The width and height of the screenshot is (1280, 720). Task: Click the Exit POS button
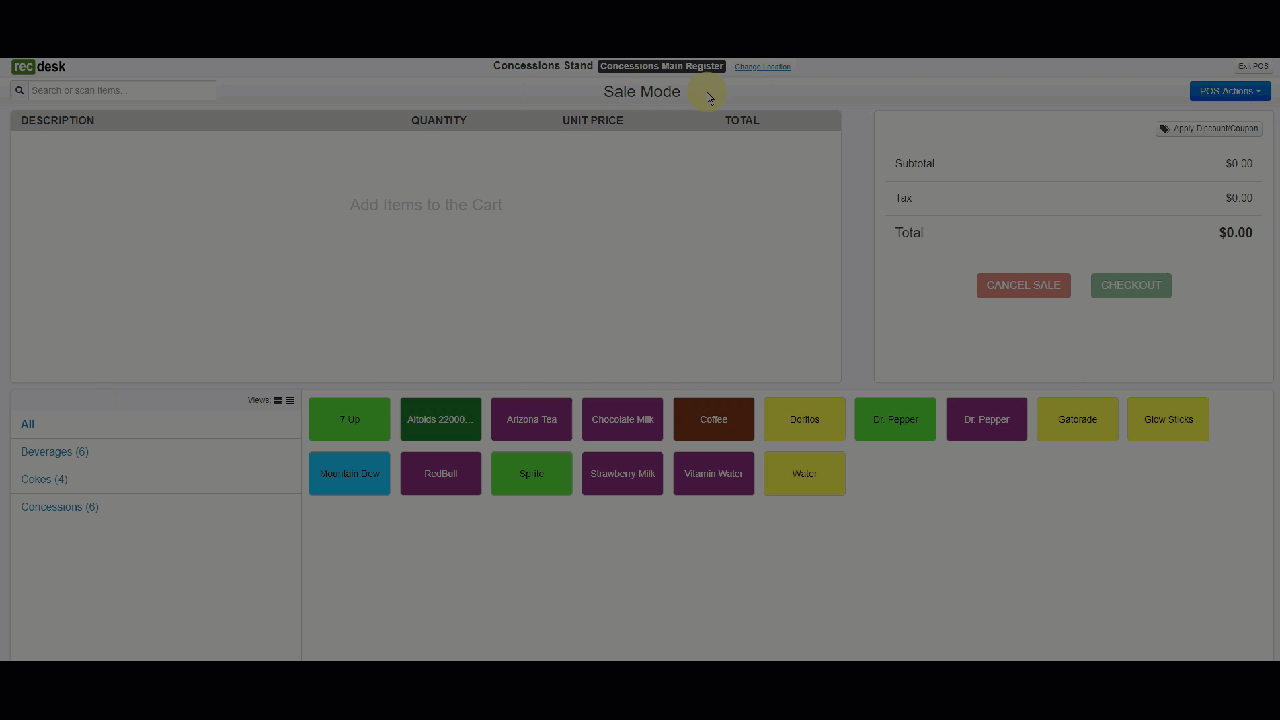coord(1252,67)
